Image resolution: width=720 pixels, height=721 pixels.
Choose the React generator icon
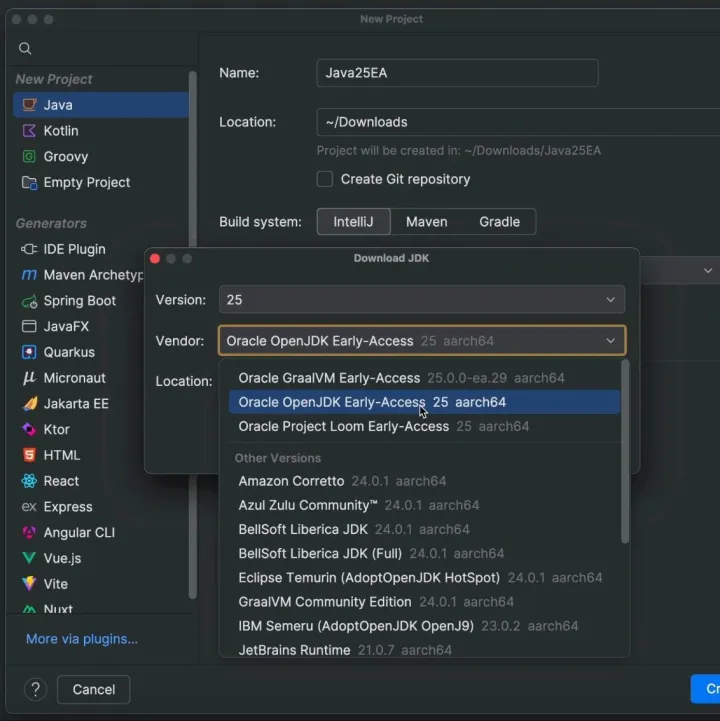pyautogui.click(x=29, y=481)
